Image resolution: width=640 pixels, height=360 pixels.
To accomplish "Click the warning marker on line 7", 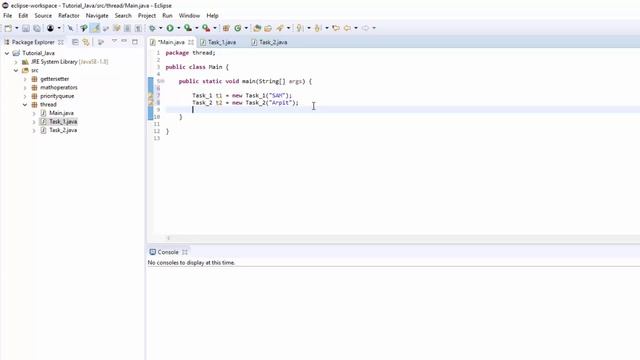I will click(150, 96).
